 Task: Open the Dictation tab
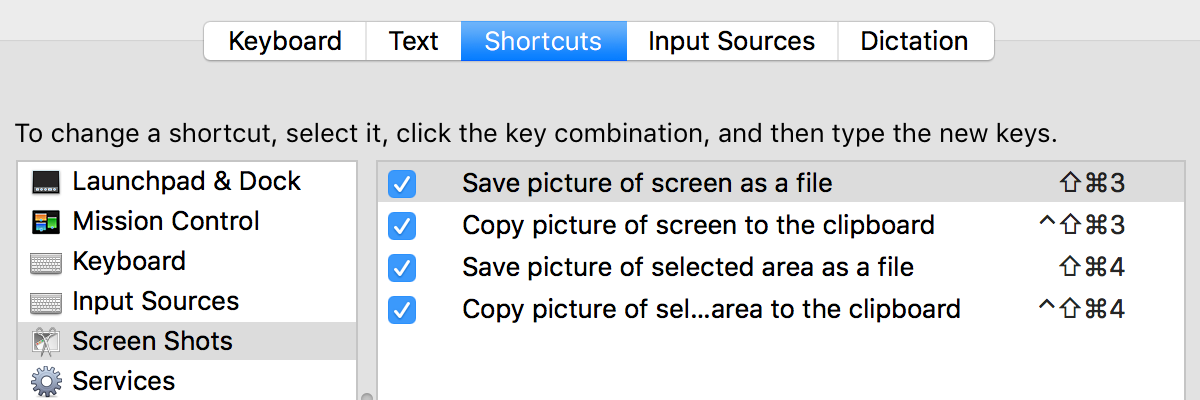[x=914, y=41]
